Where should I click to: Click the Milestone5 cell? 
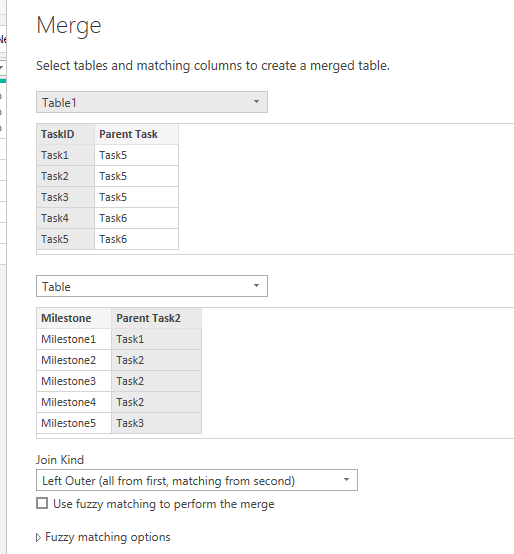74,423
